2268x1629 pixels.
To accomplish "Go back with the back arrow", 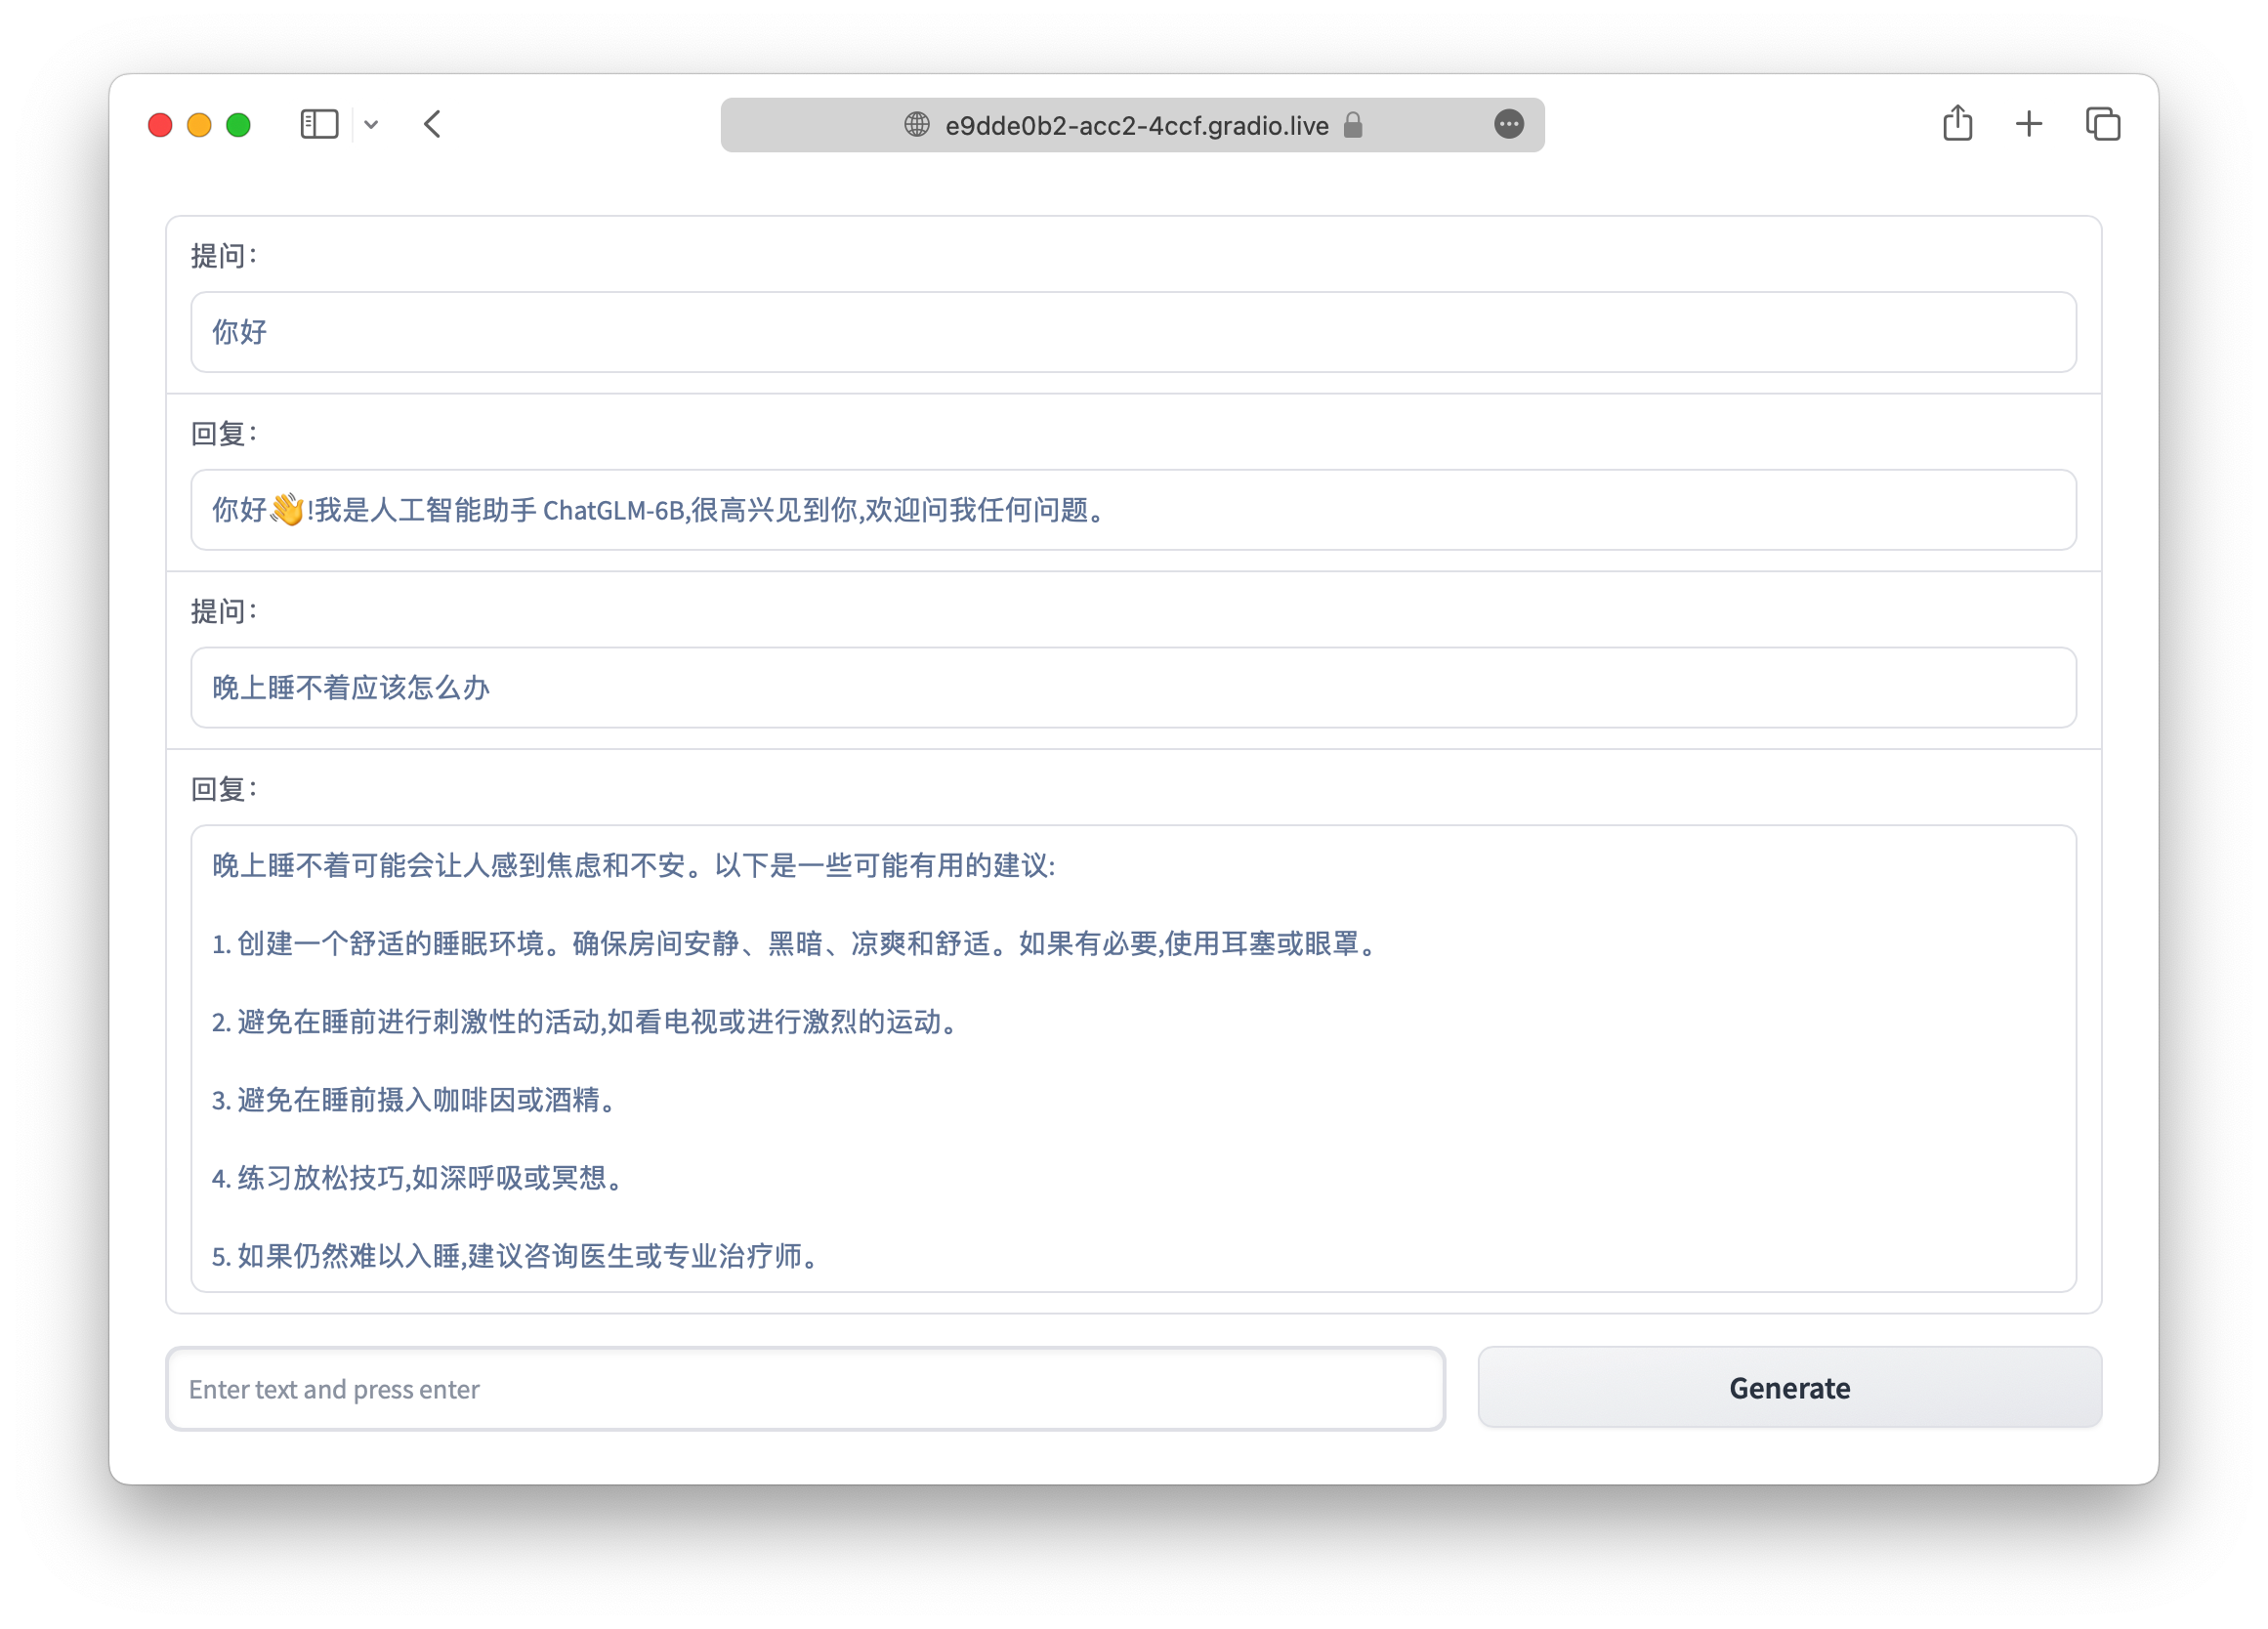I will (432, 124).
